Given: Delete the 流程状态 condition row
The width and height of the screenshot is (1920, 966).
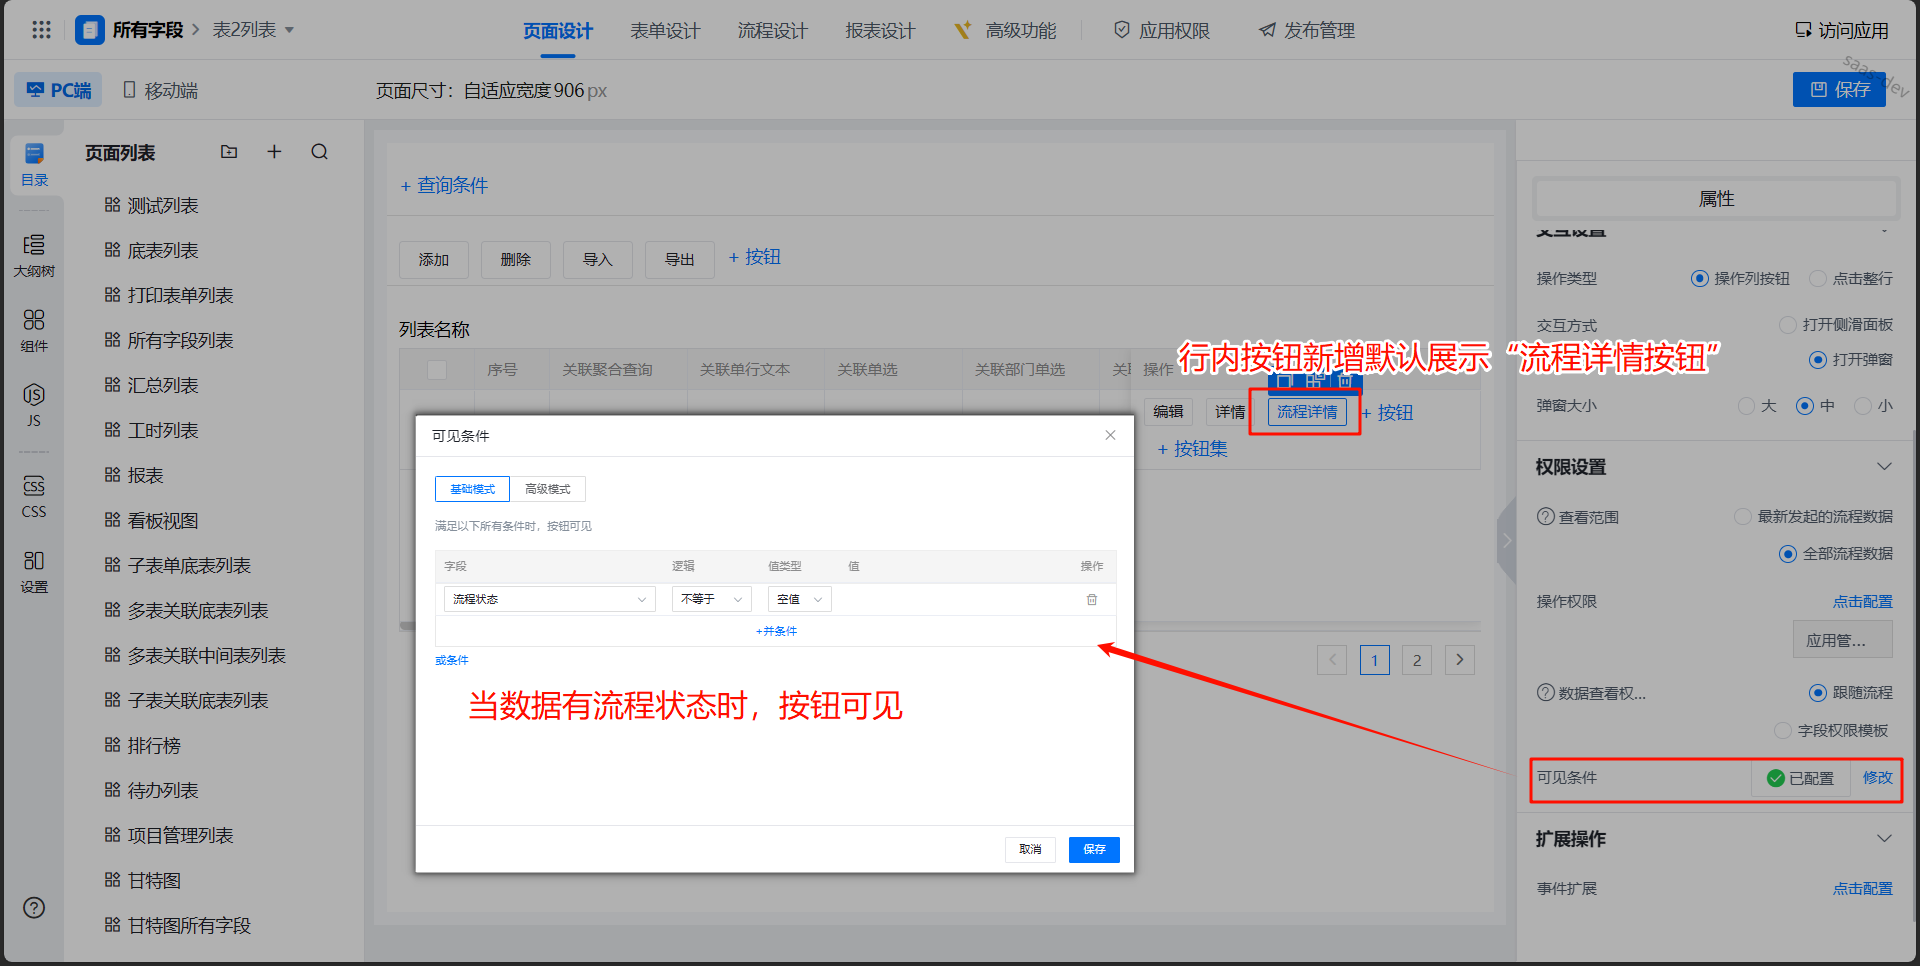Looking at the screenshot, I should point(1092,599).
